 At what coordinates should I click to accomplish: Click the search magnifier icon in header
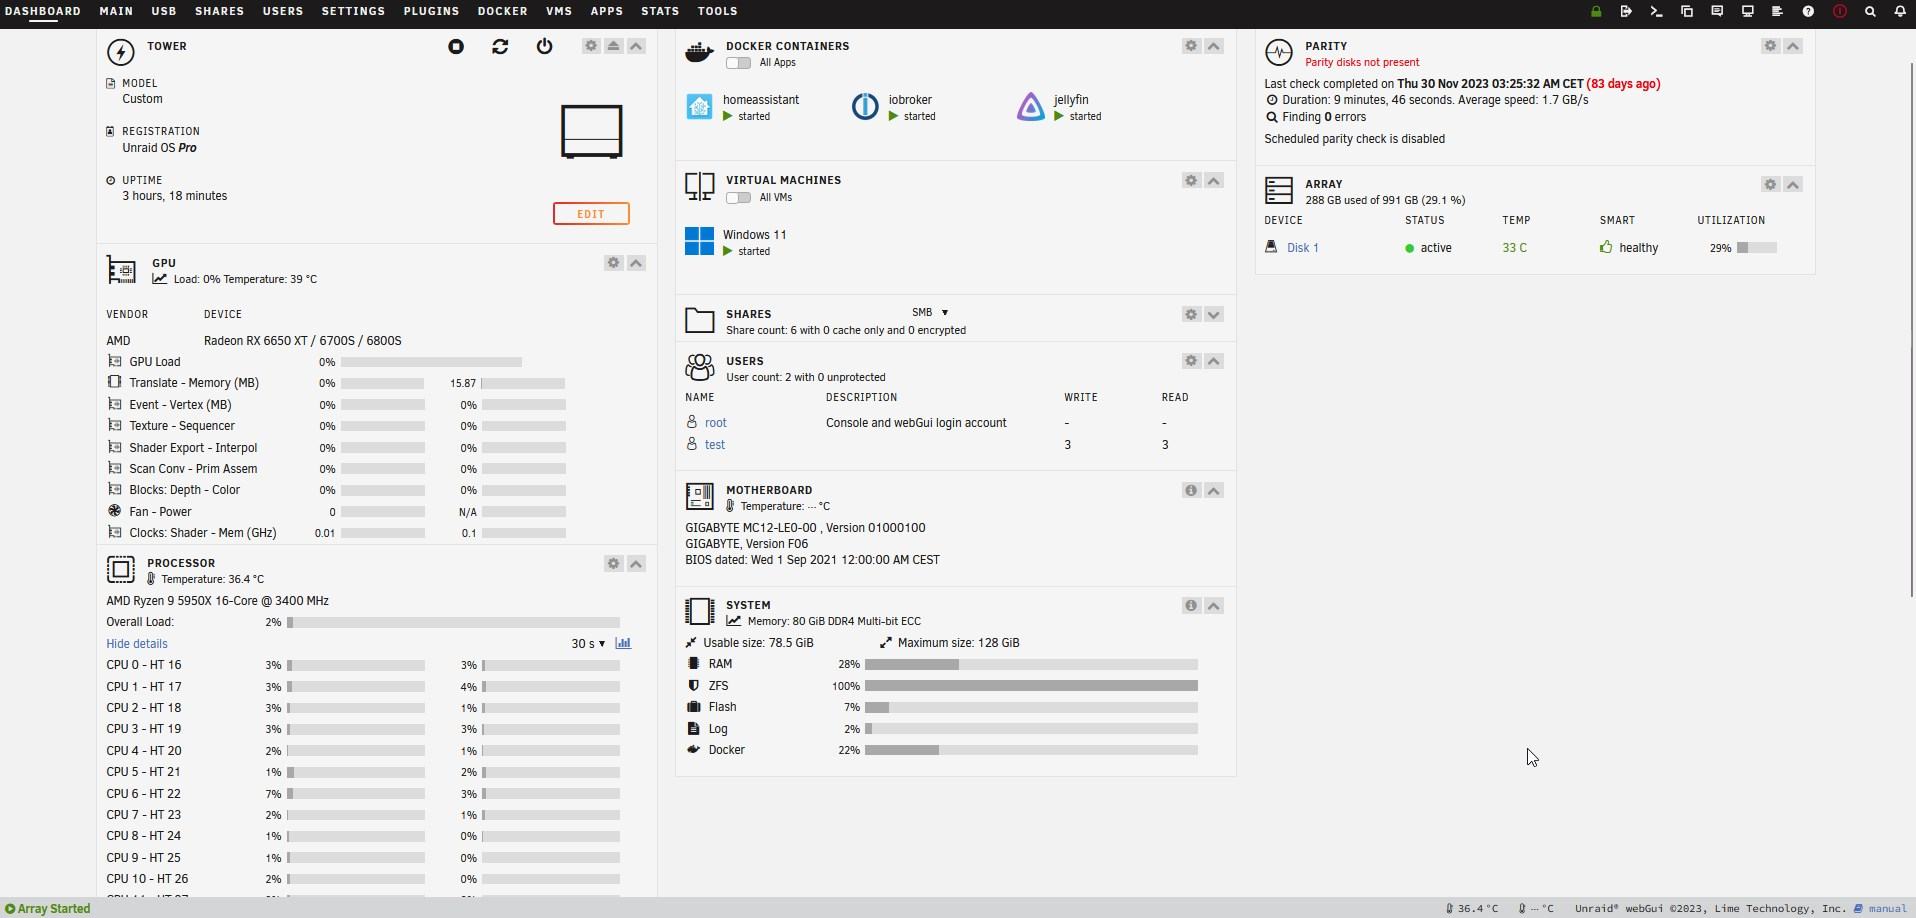click(x=1870, y=12)
